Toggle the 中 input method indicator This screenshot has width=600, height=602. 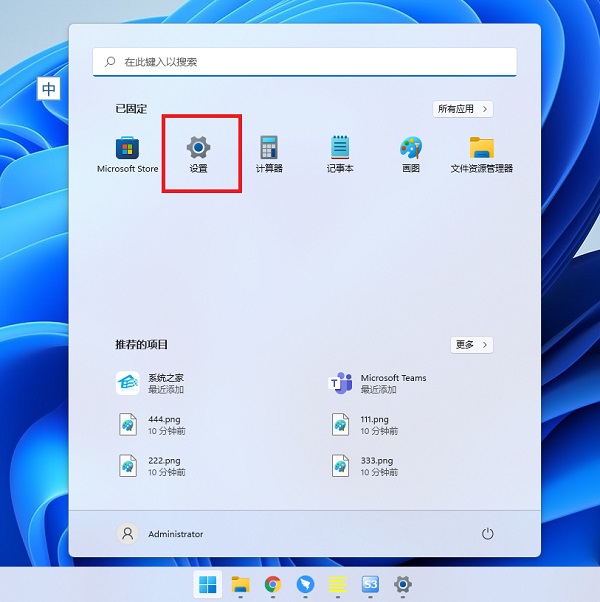pos(49,89)
